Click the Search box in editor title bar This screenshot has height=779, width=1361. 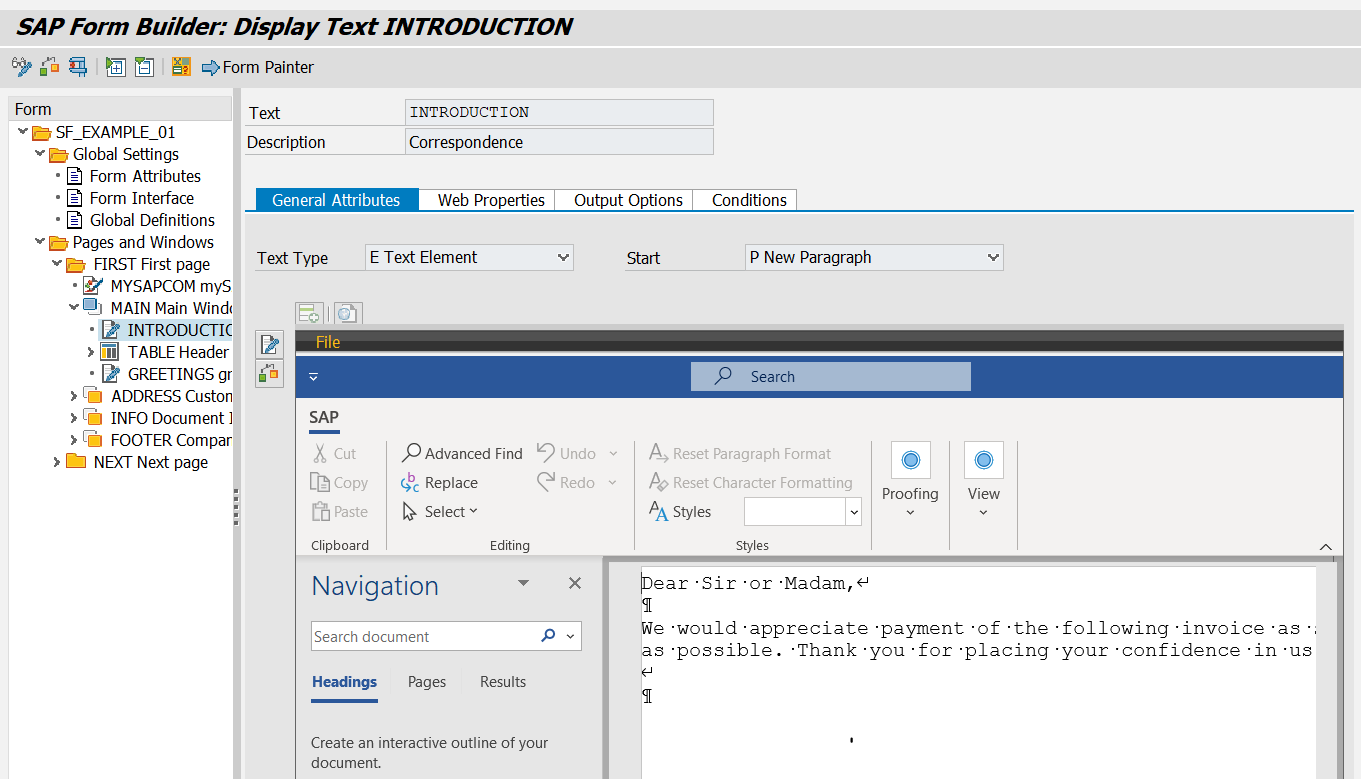pos(830,376)
